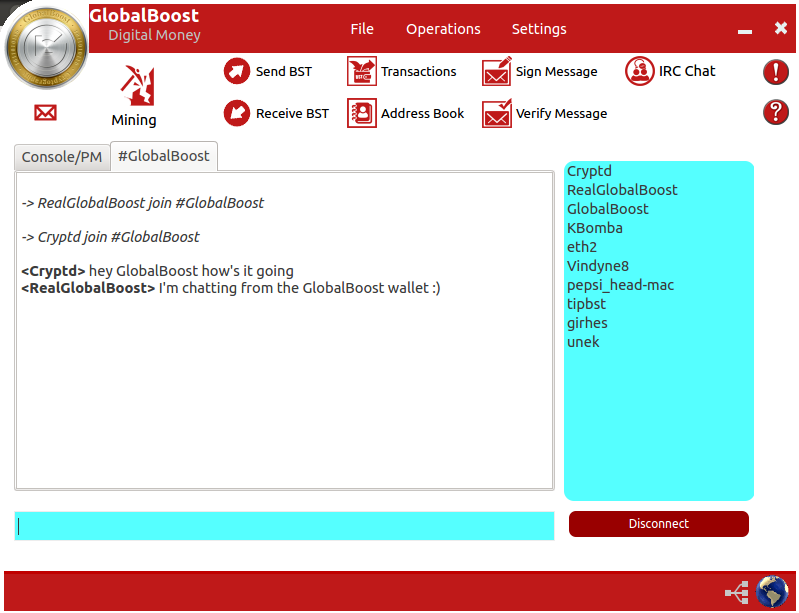Select user Cryptd in the user list
The height and width of the screenshot is (613, 799).
[x=589, y=172]
